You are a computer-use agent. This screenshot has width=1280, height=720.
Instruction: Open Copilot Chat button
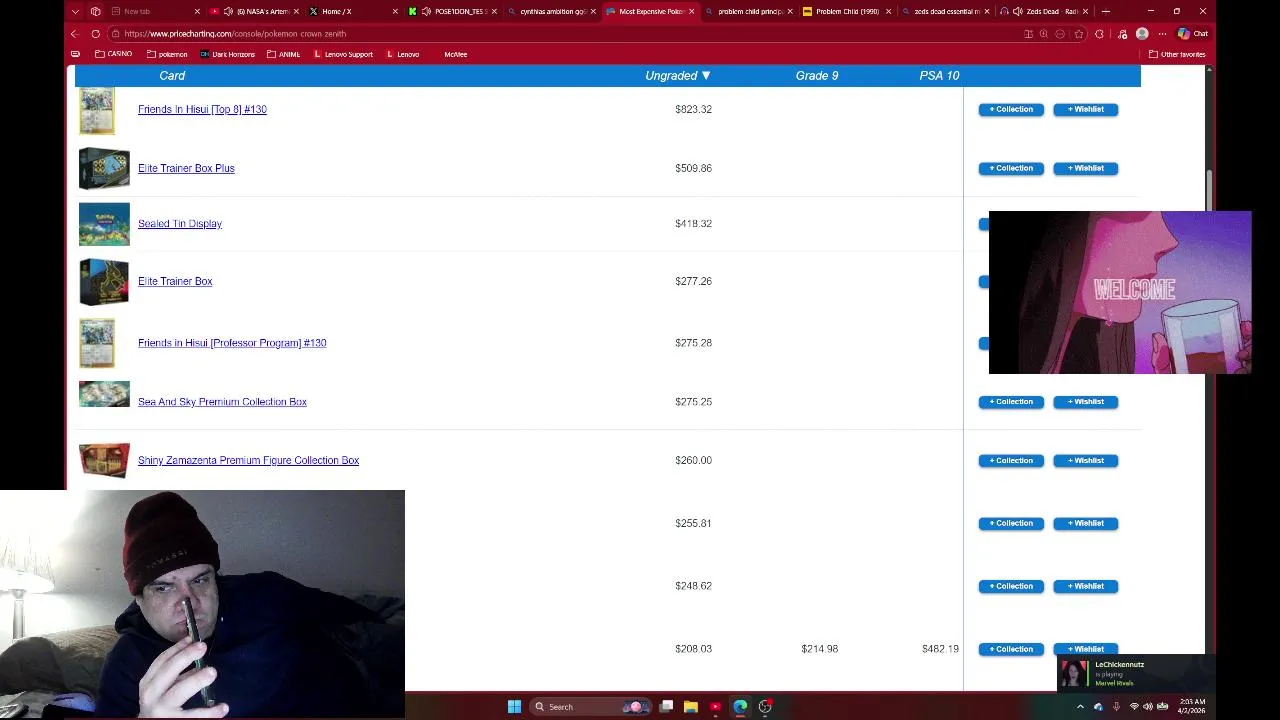(x=1193, y=34)
